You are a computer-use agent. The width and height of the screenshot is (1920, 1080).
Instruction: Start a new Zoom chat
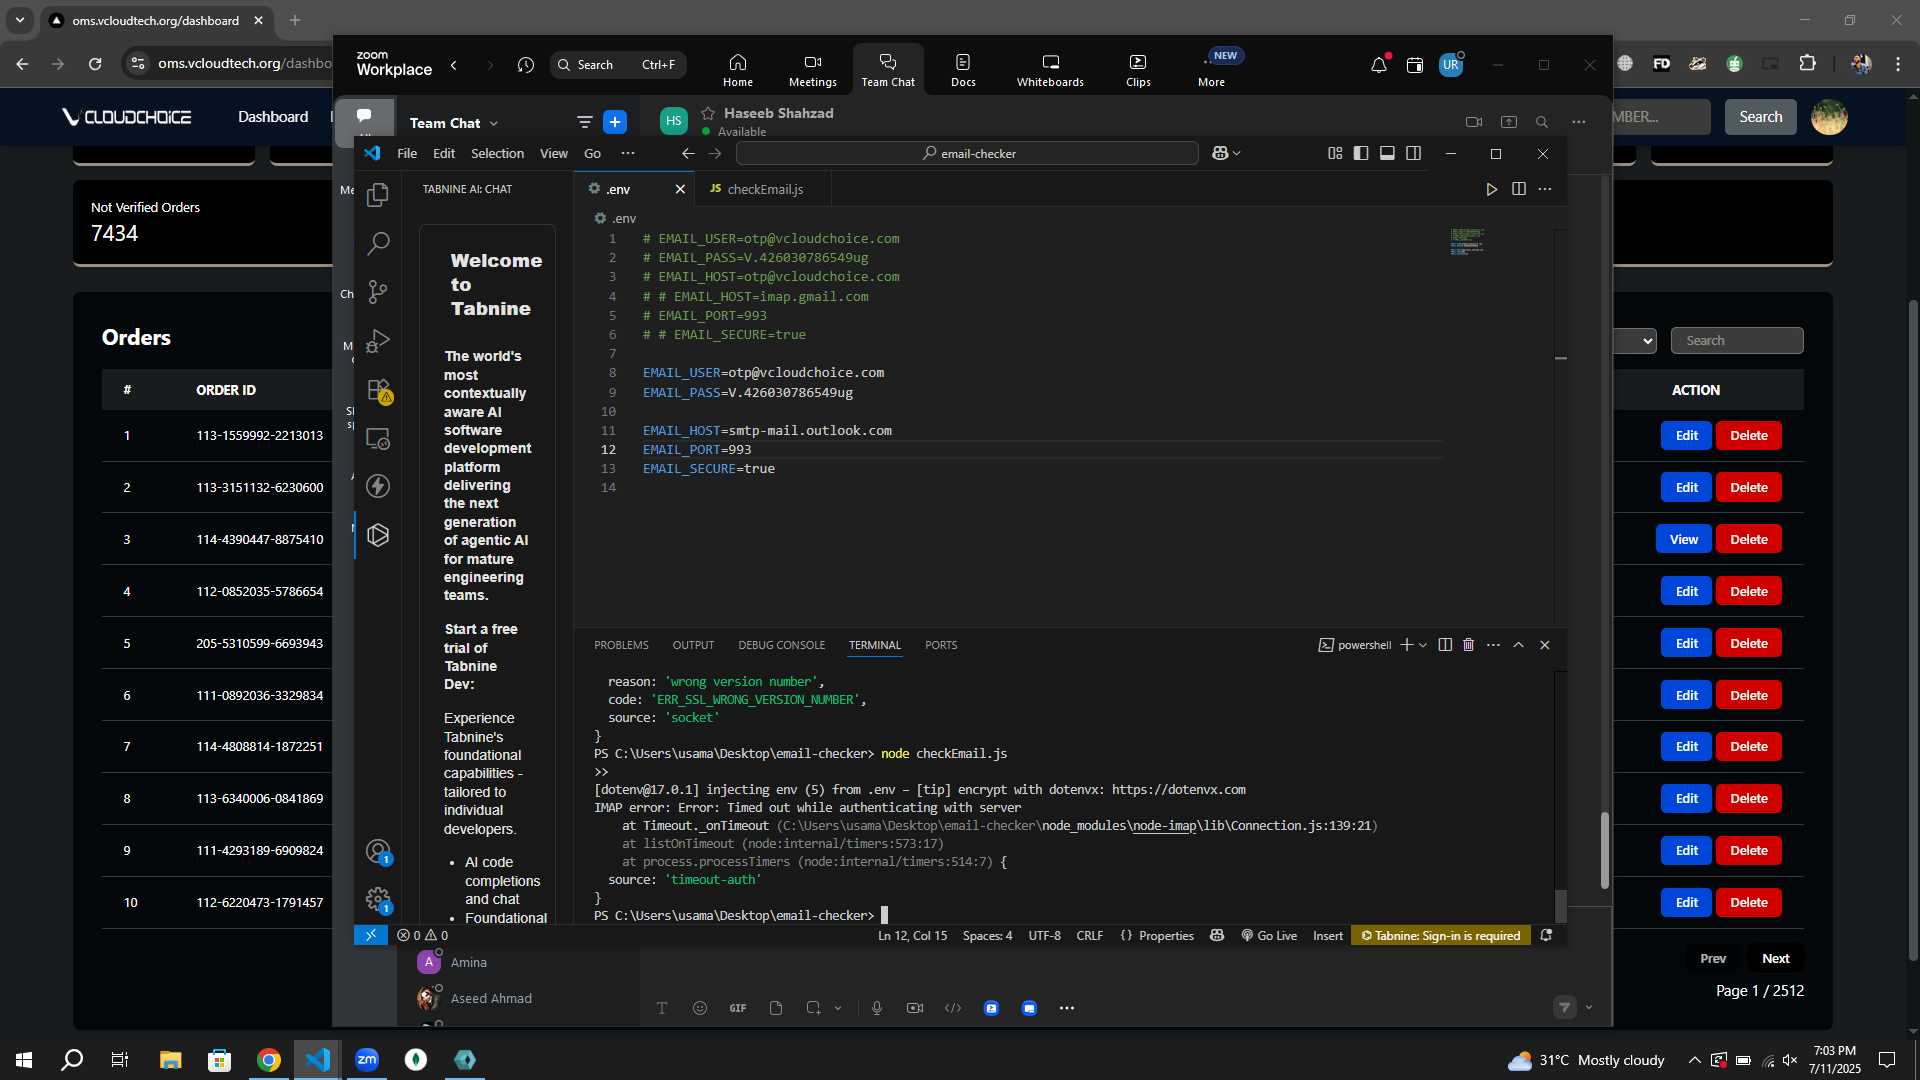click(615, 122)
